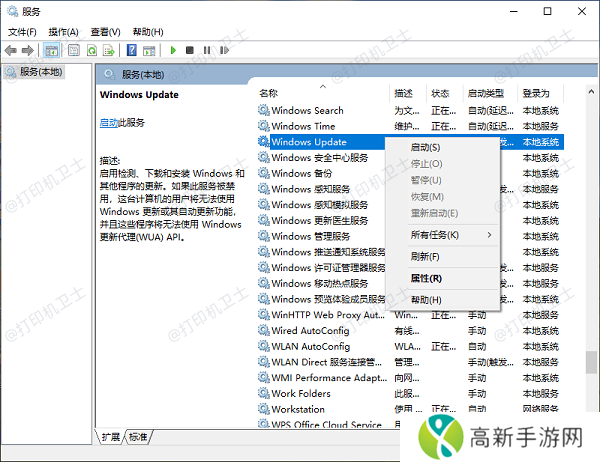Viewport: 600px width, 462px height.
Task: Click the 服务 window title icon
Action: click(12, 11)
